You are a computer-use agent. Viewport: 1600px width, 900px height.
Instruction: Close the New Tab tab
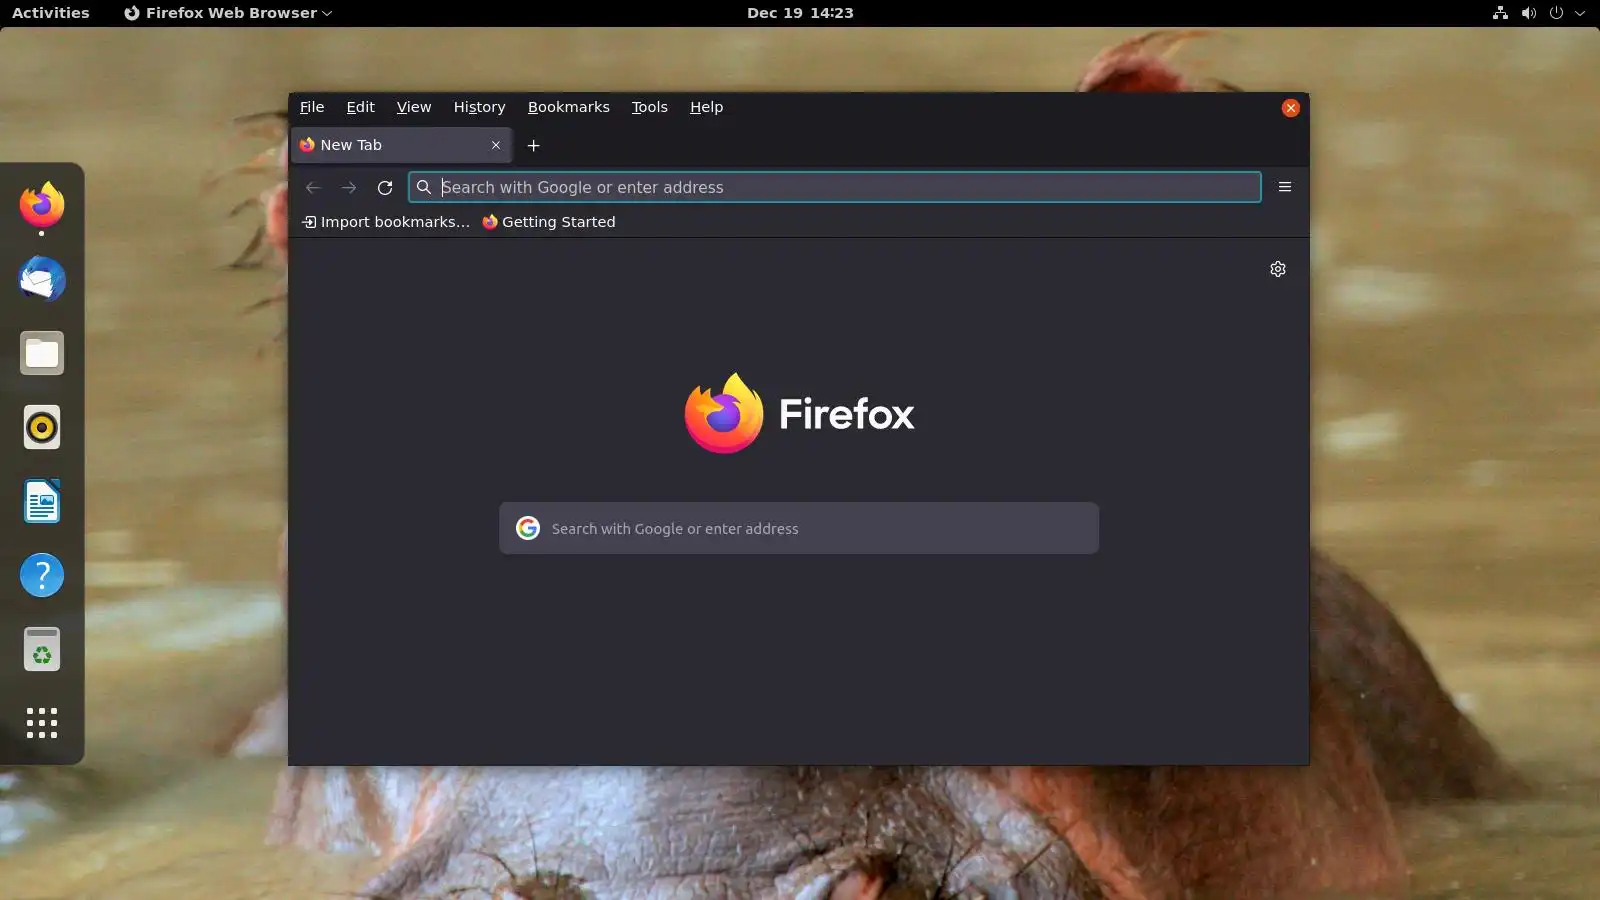tap(496, 145)
